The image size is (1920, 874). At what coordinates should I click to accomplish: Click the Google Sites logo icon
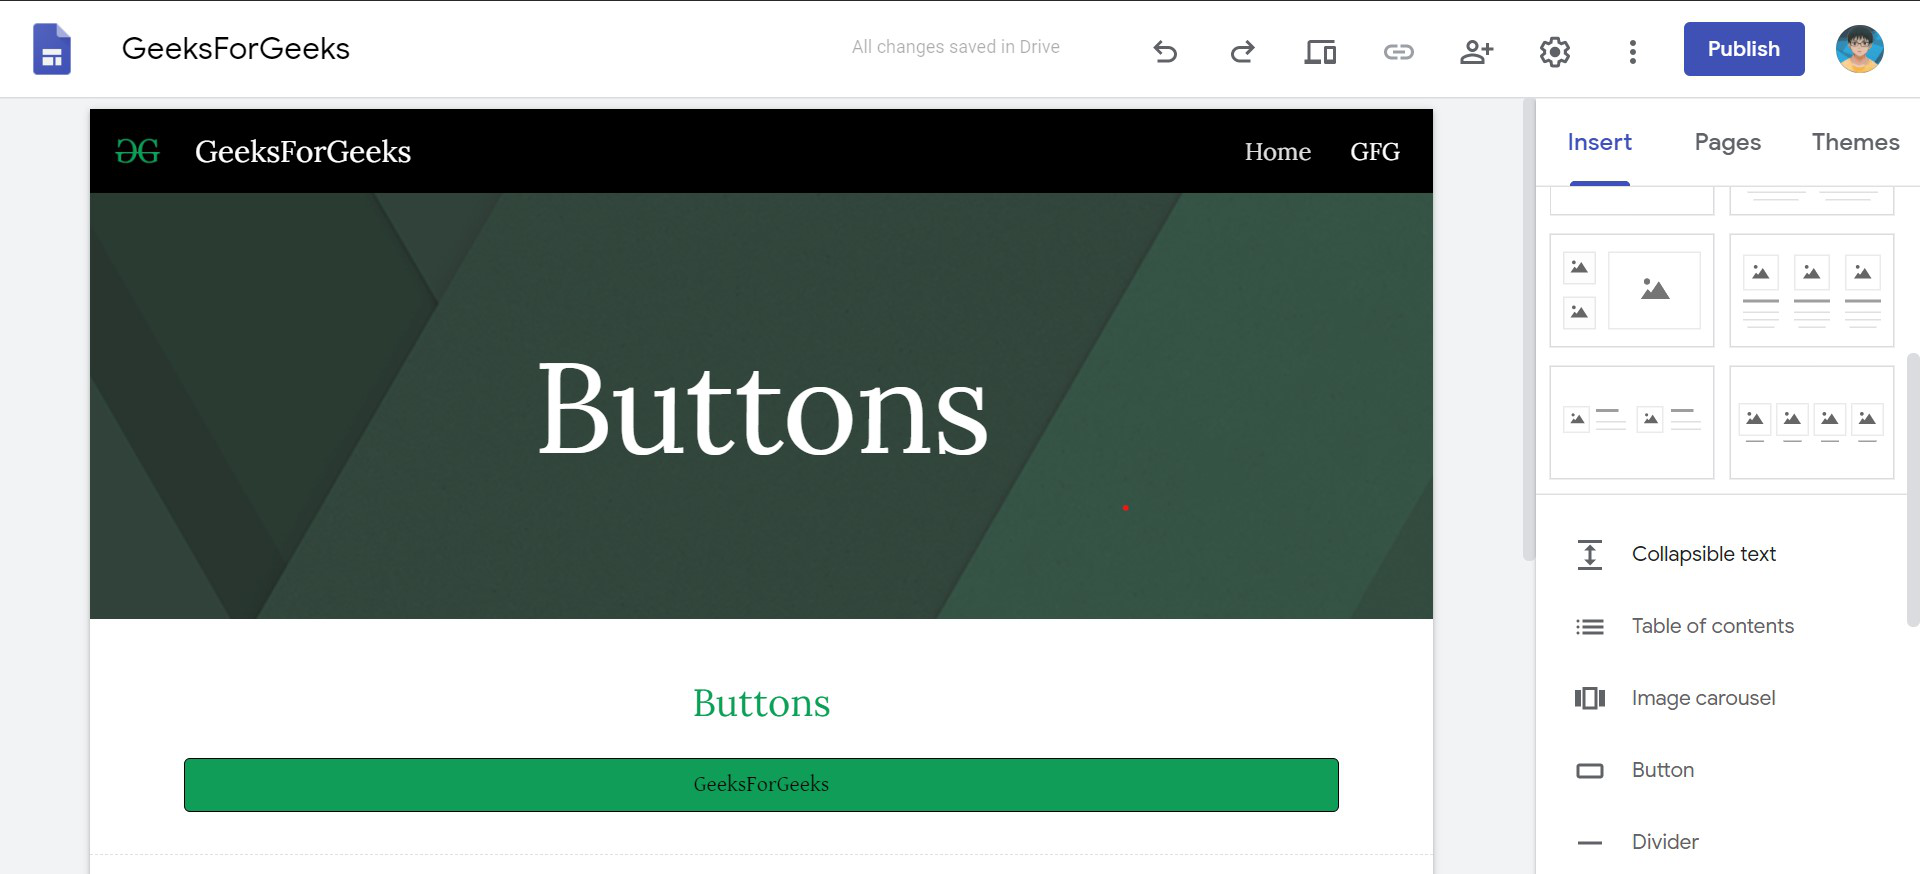(52, 49)
